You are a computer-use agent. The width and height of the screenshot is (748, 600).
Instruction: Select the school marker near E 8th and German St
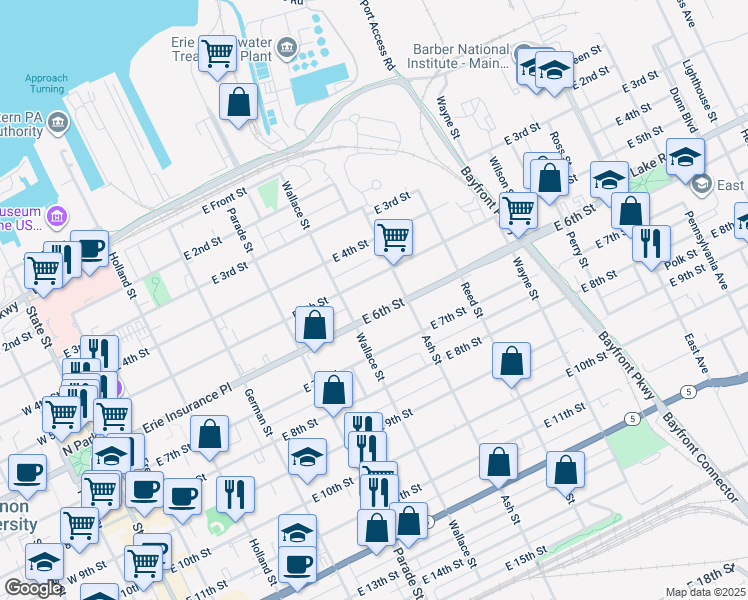(x=308, y=456)
